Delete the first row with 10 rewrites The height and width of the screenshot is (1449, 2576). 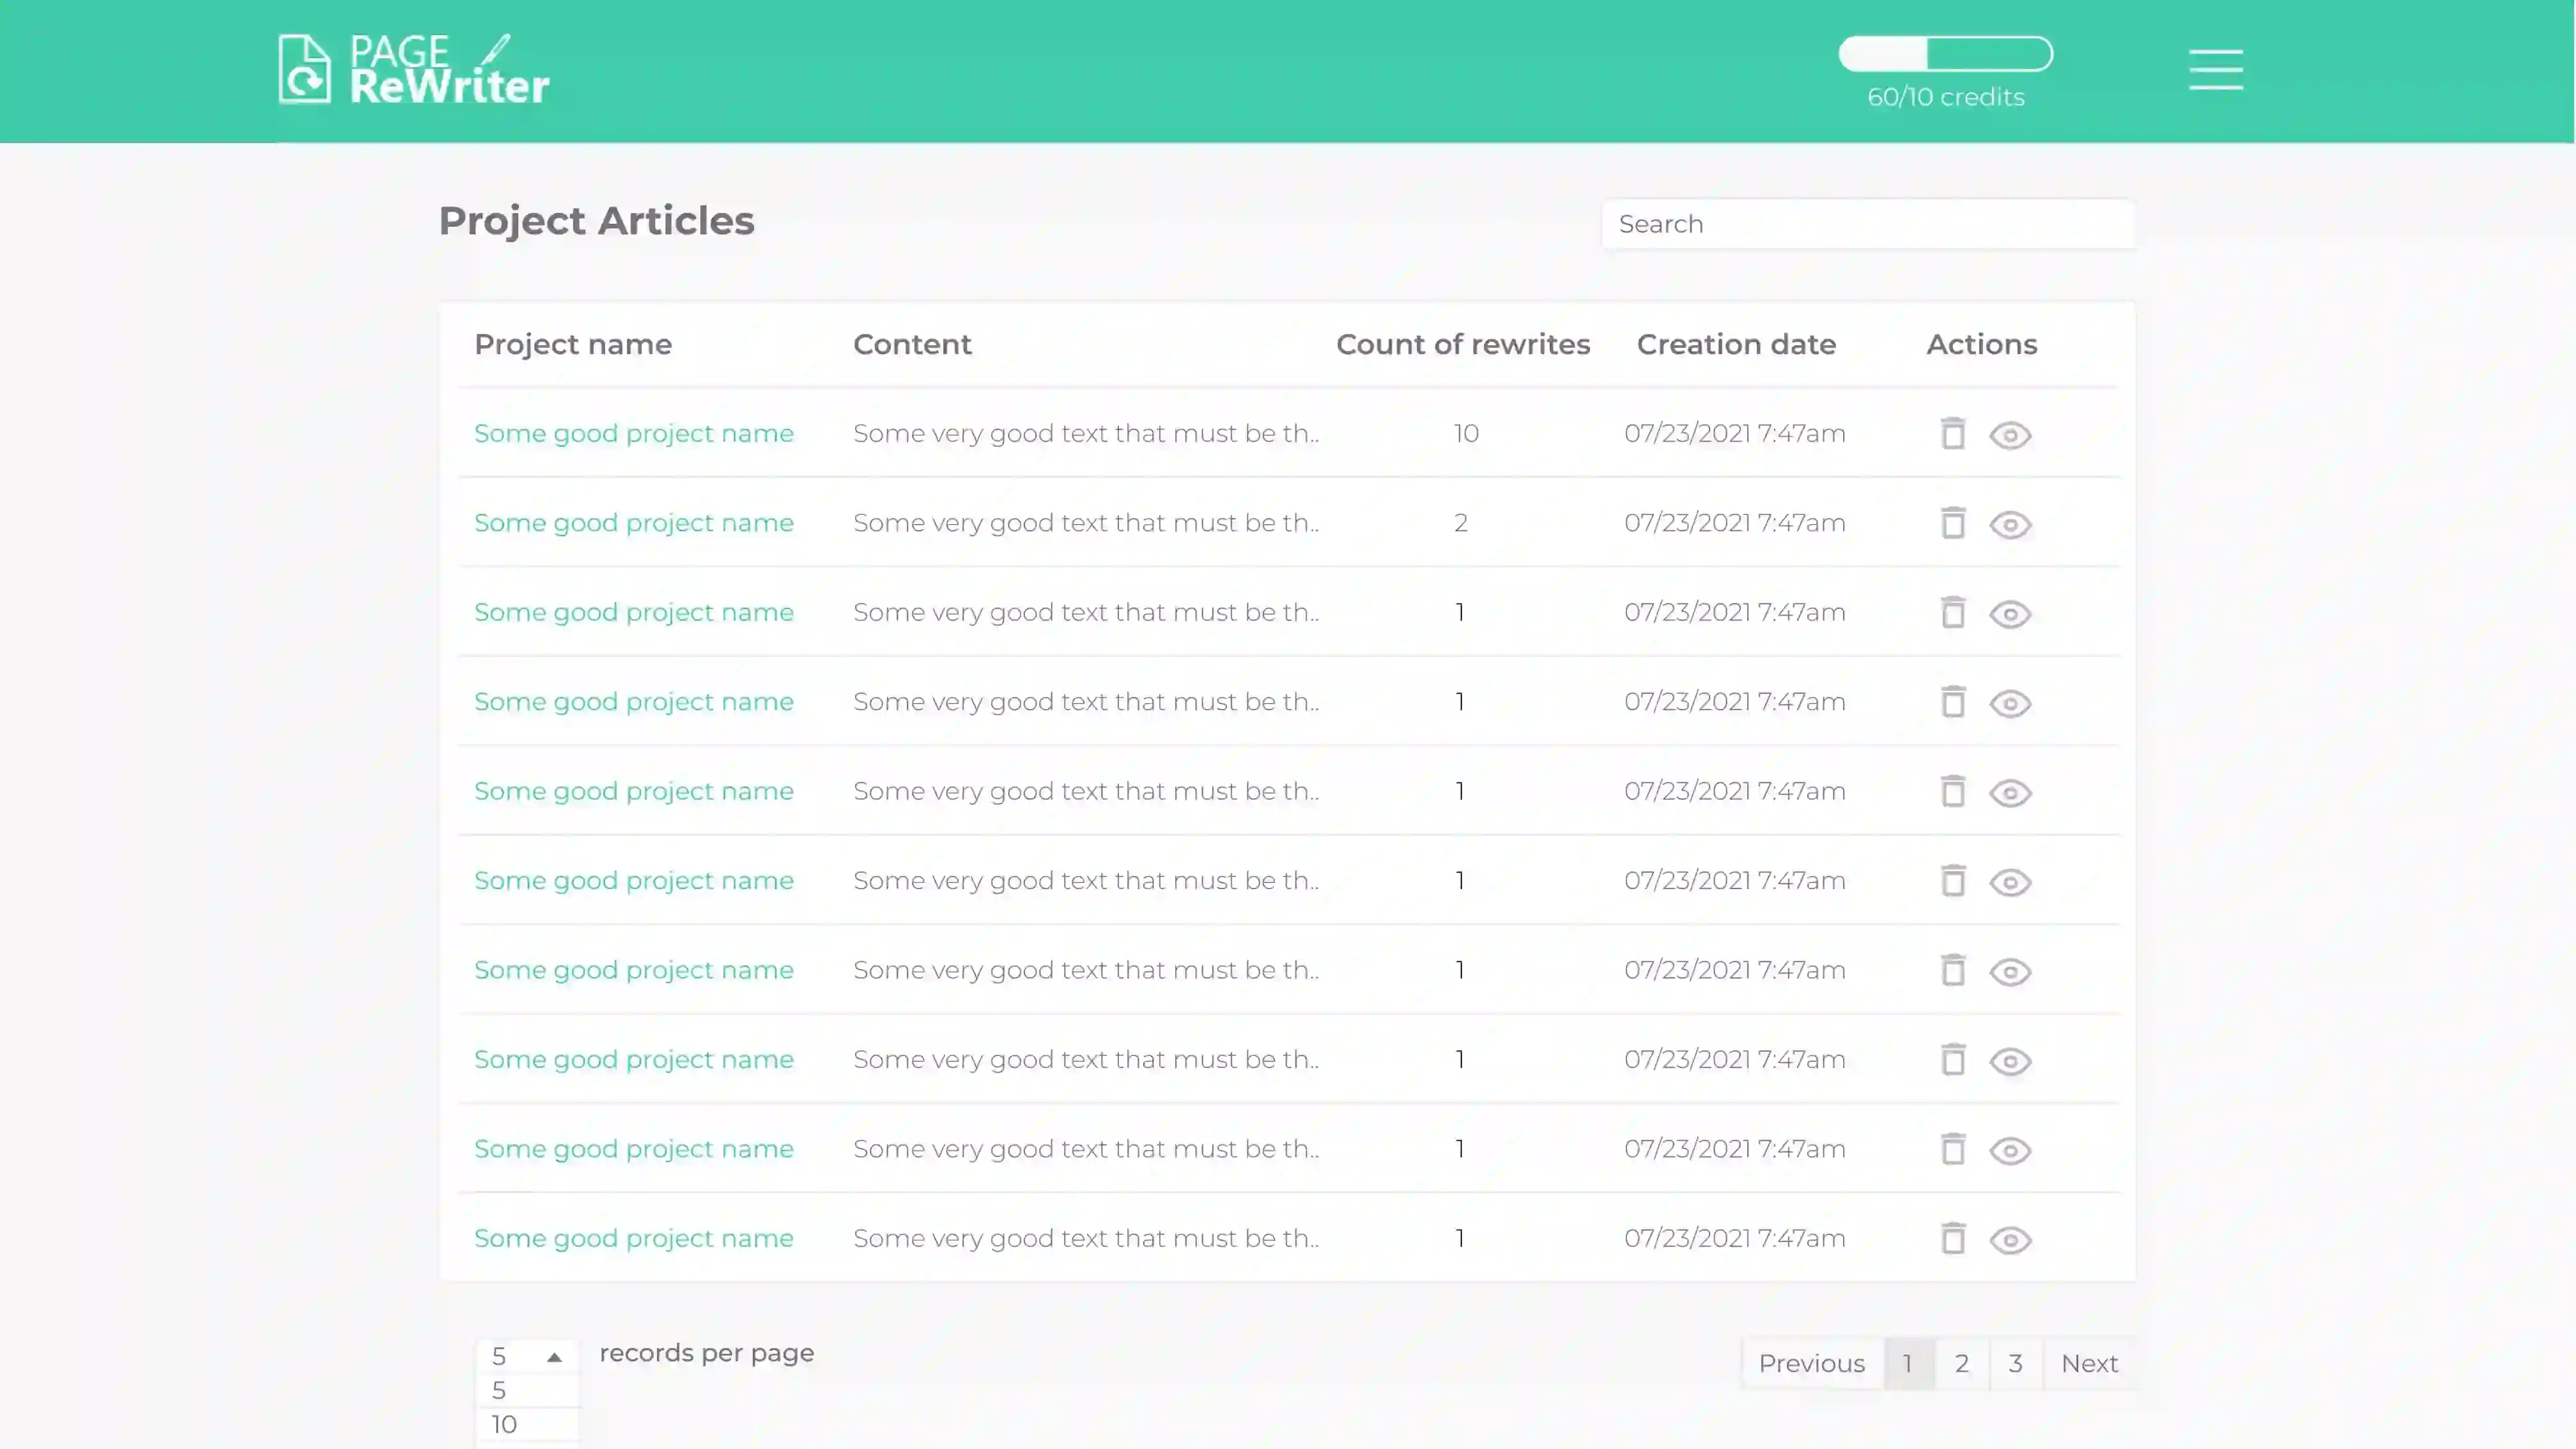pyautogui.click(x=1952, y=434)
